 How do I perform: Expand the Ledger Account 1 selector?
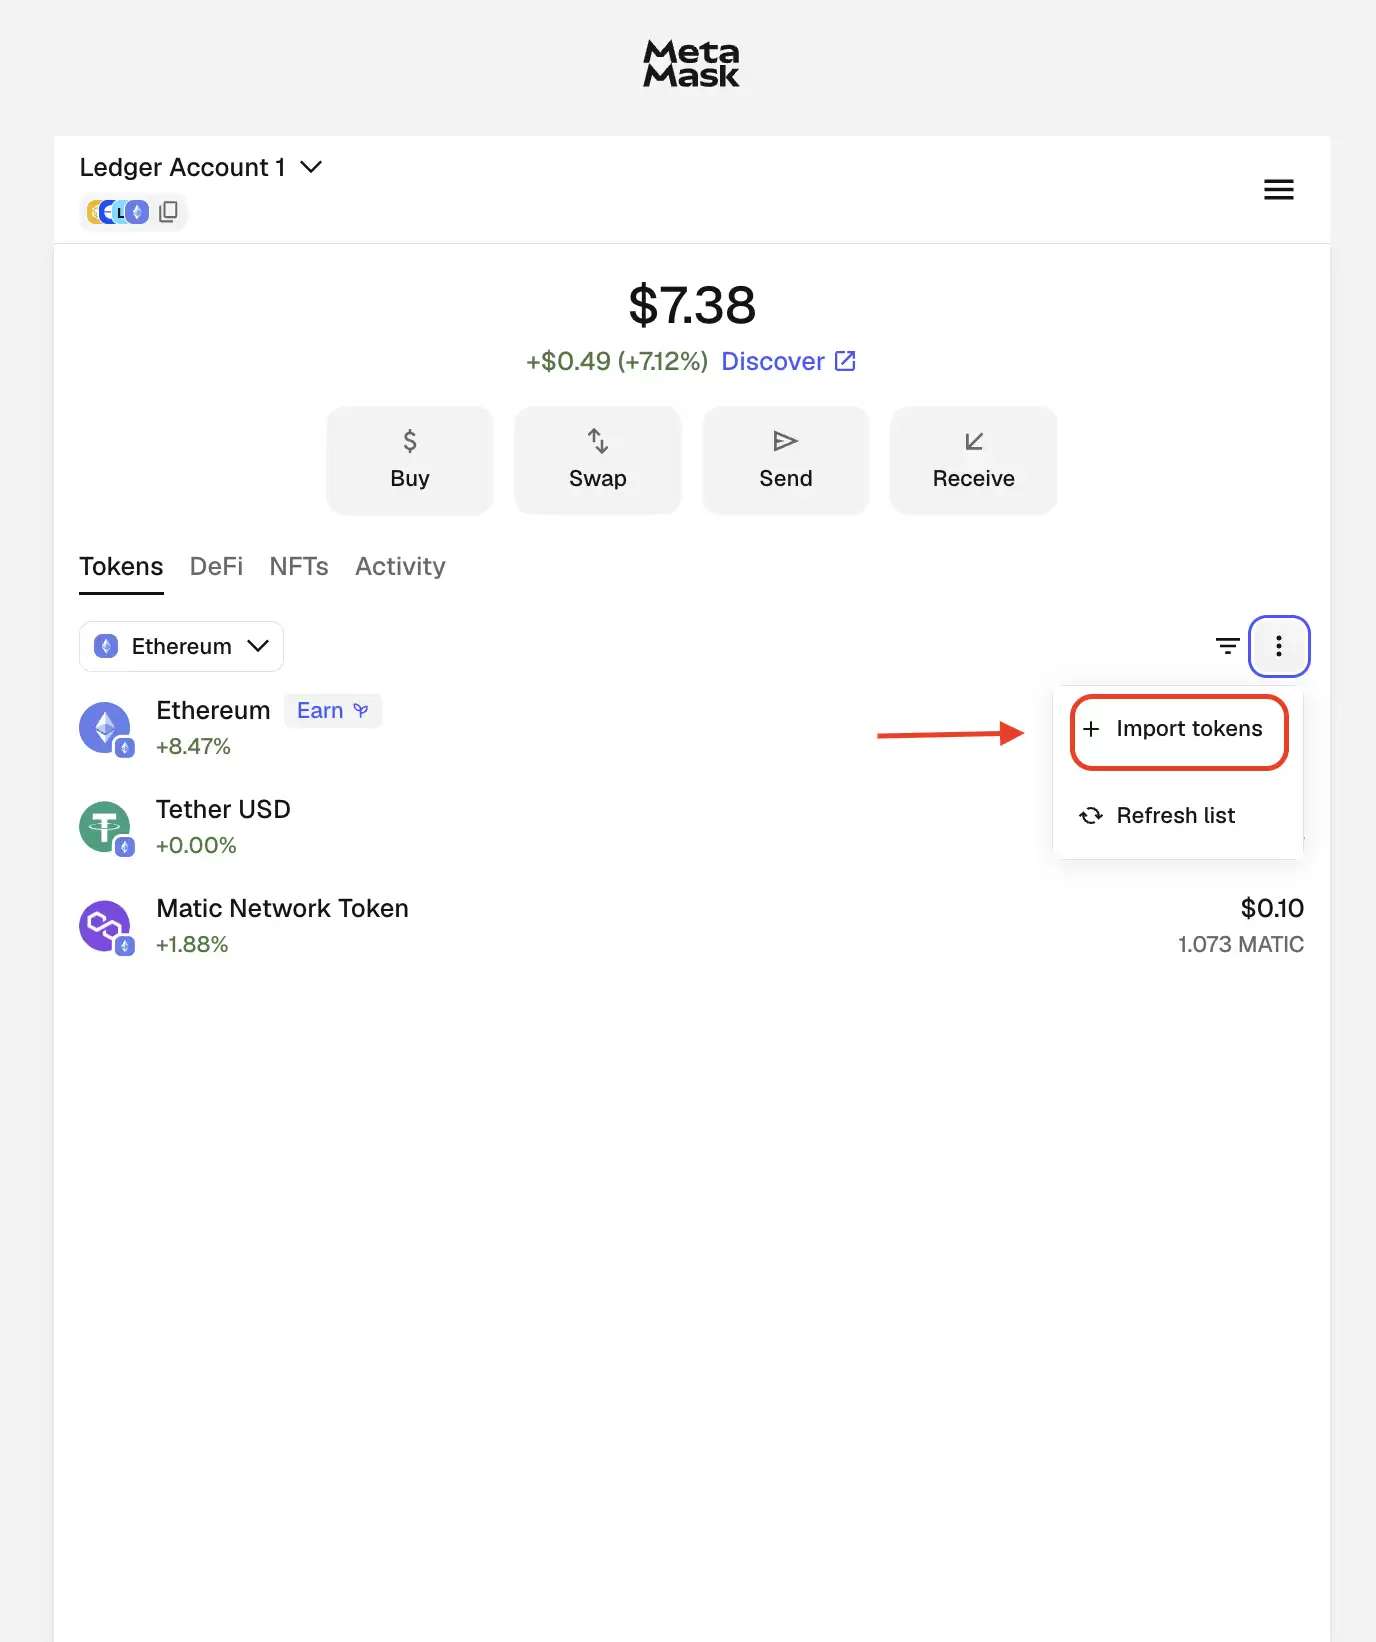tap(201, 167)
